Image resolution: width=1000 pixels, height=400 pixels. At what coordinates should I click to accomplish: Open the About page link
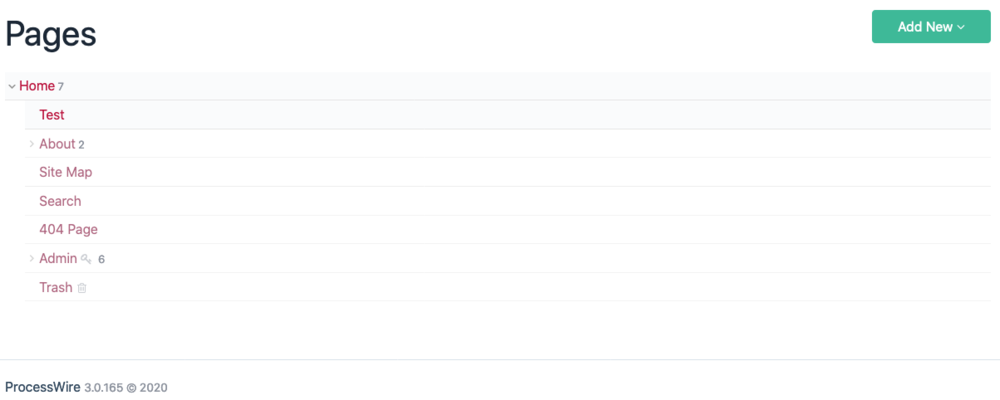click(x=57, y=144)
